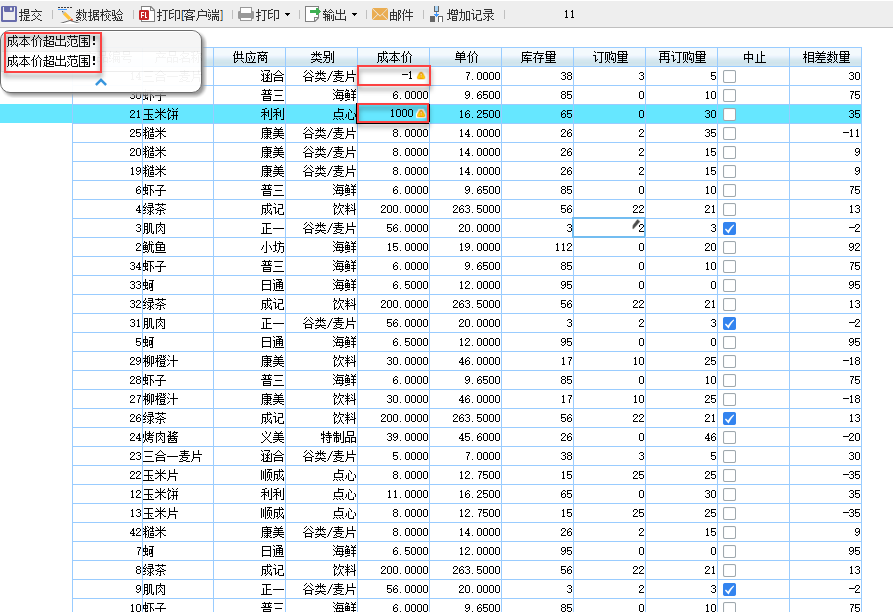Image resolution: width=893 pixels, height=612 pixels.
Task: Click the 输出 export icon
Action: [x=313, y=14]
